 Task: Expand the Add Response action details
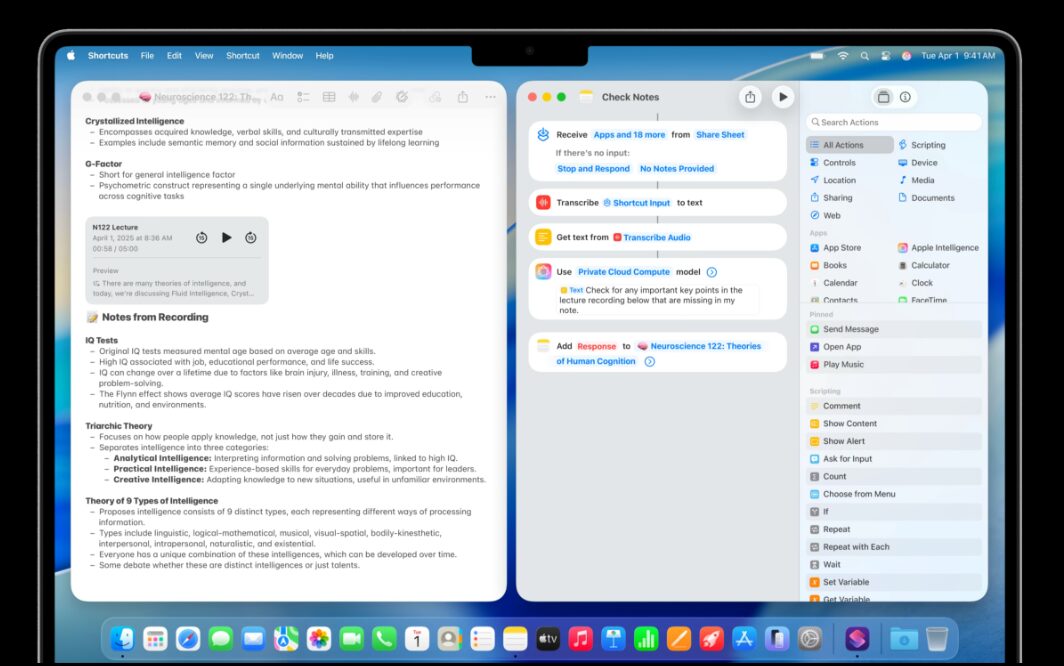[649, 362]
